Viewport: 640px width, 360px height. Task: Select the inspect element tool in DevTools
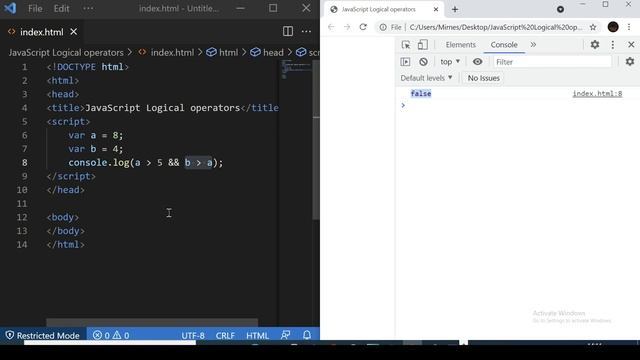coord(406,44)
